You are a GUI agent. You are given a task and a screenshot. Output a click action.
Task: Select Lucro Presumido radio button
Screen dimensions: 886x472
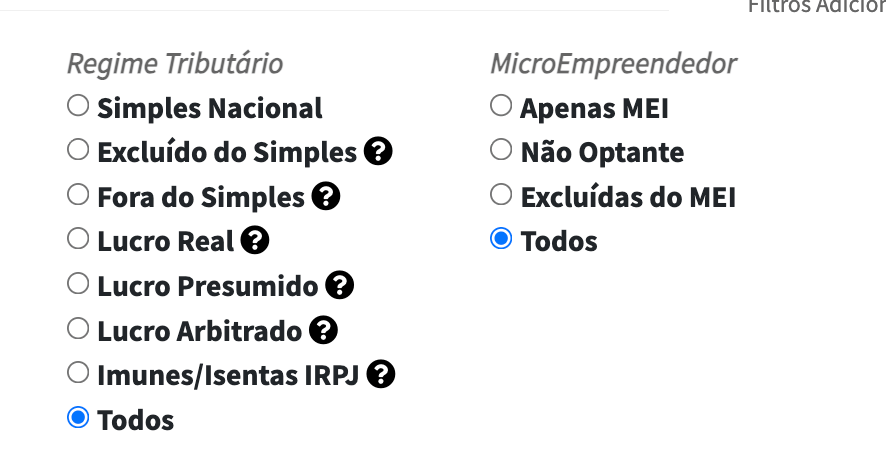pos(78,284)
